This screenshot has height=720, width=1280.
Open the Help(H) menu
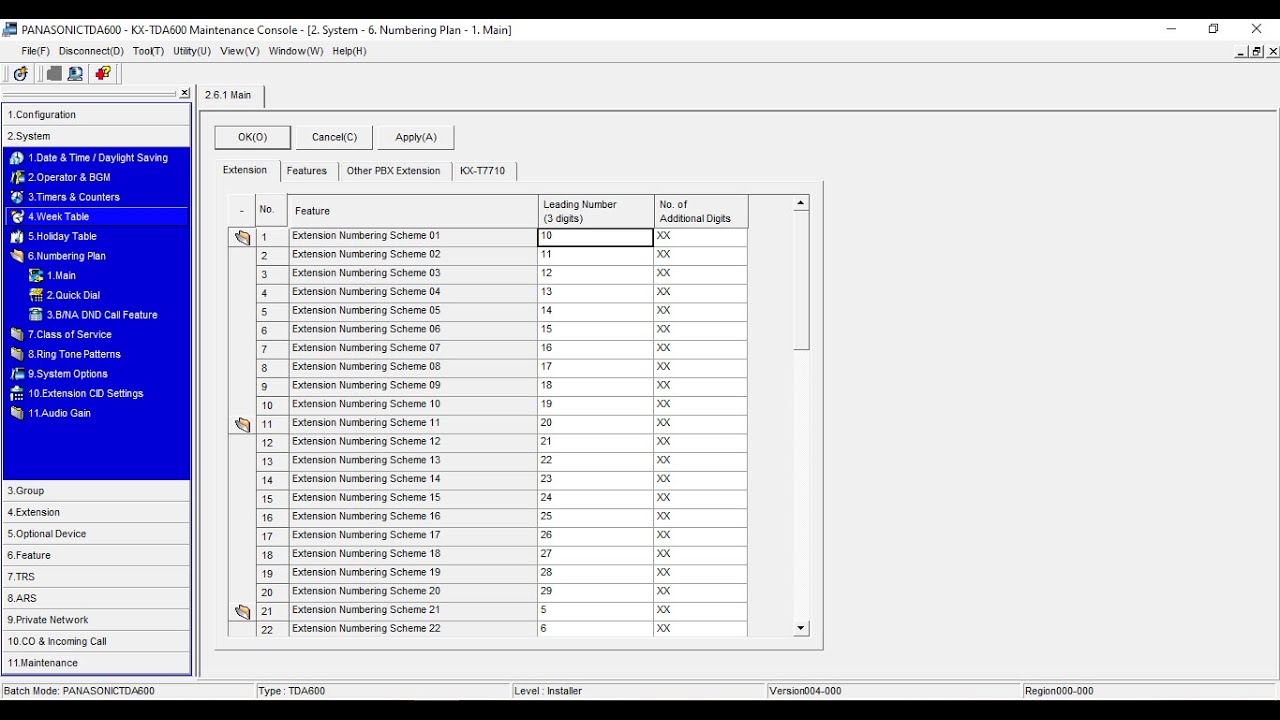click(350, 51)
